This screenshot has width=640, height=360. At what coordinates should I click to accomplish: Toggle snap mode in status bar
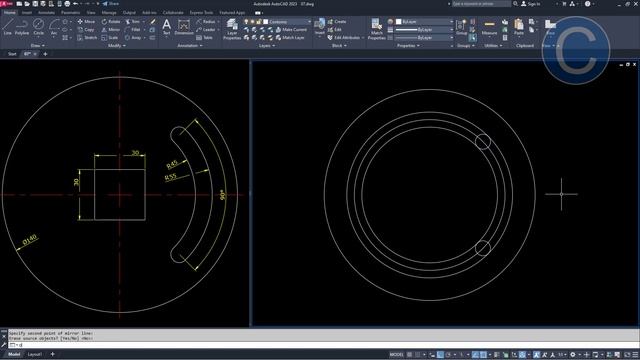click(418, 355)
